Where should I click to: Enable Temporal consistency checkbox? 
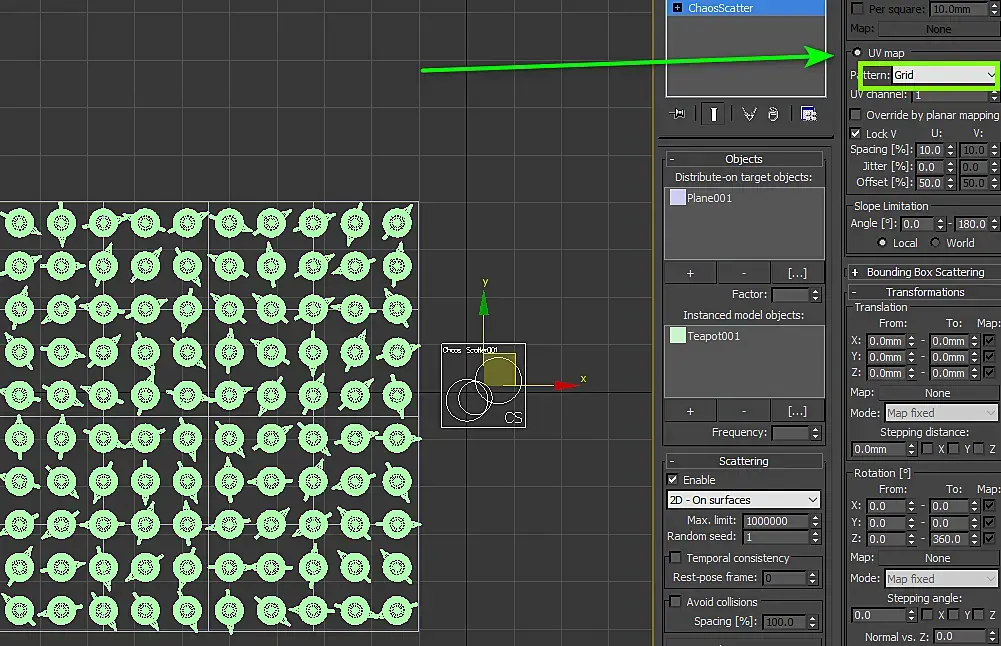(x=675, y=557)
